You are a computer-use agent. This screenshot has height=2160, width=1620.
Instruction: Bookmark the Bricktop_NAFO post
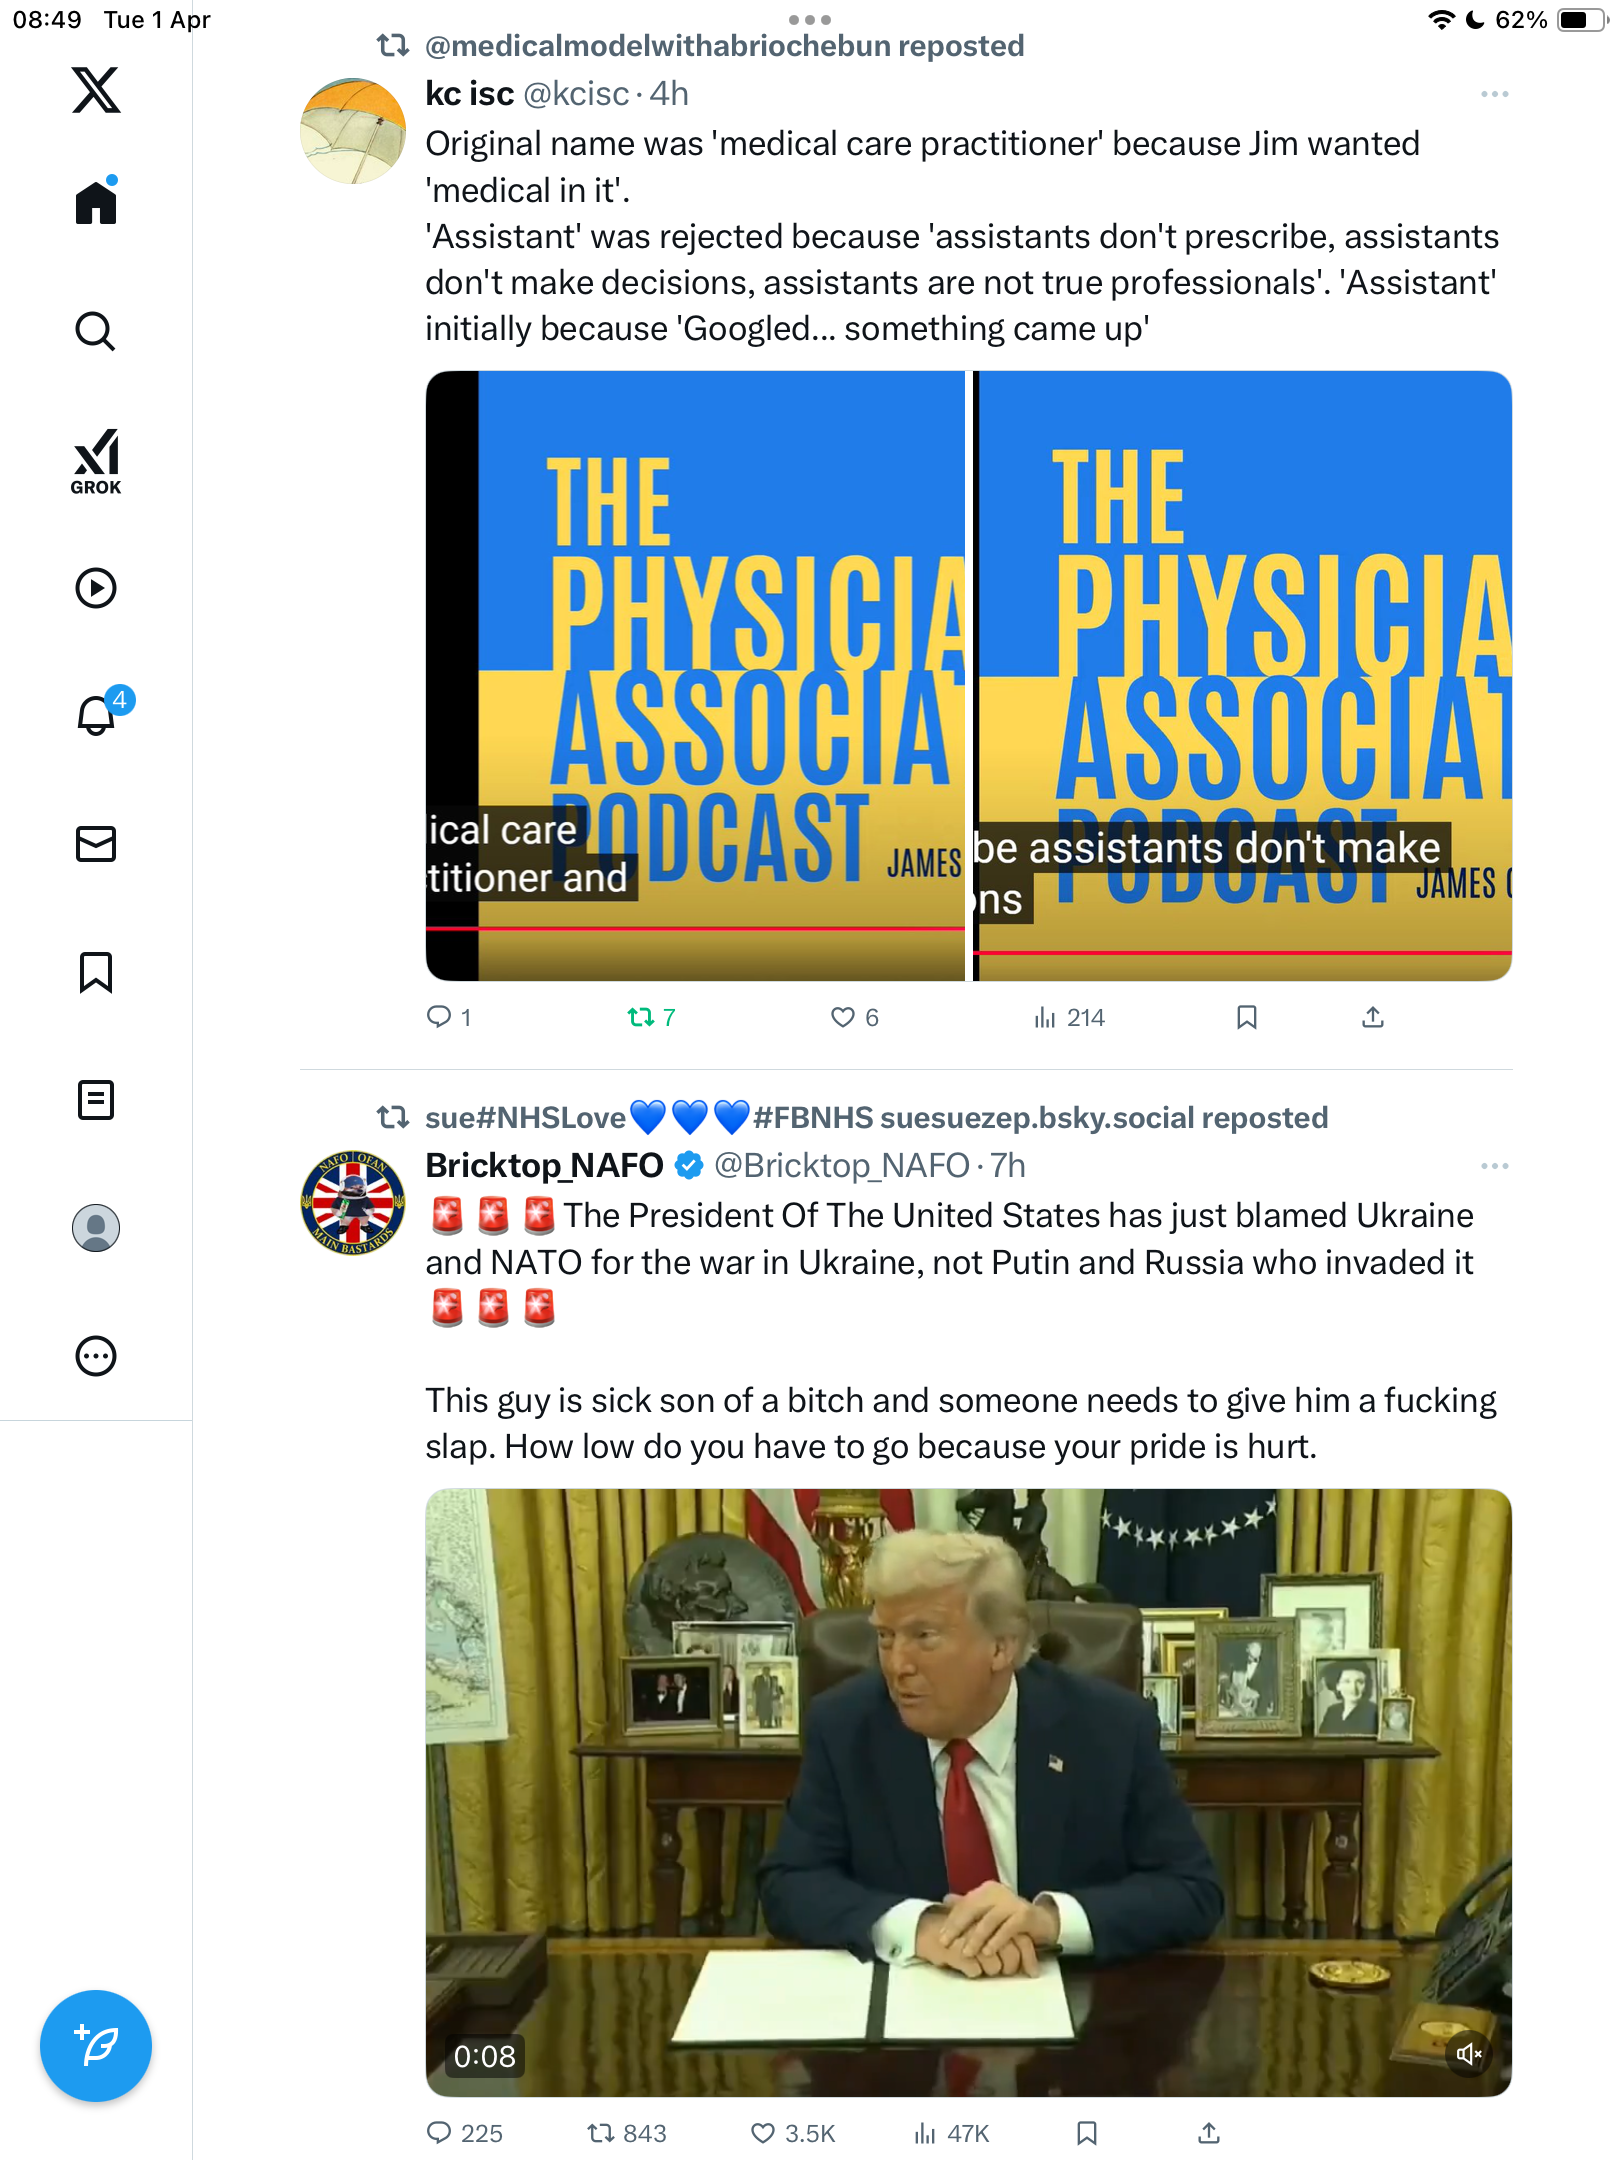[1087, 2133]
